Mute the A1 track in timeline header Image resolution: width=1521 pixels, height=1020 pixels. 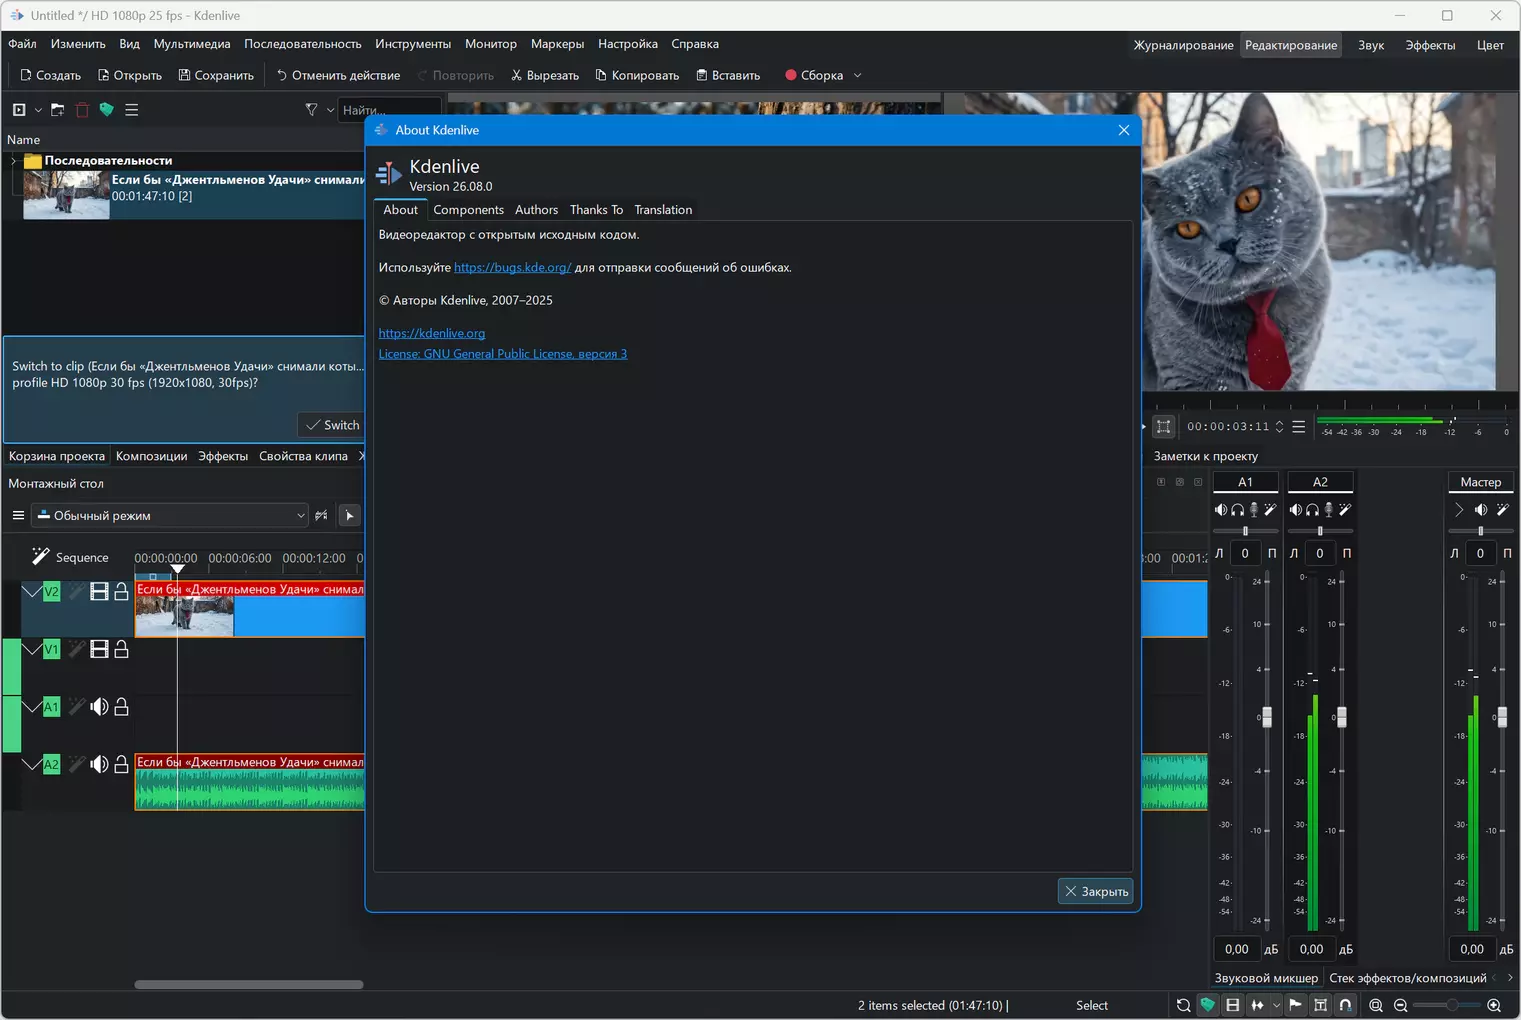pyautogui.click(x=99, y=707)
